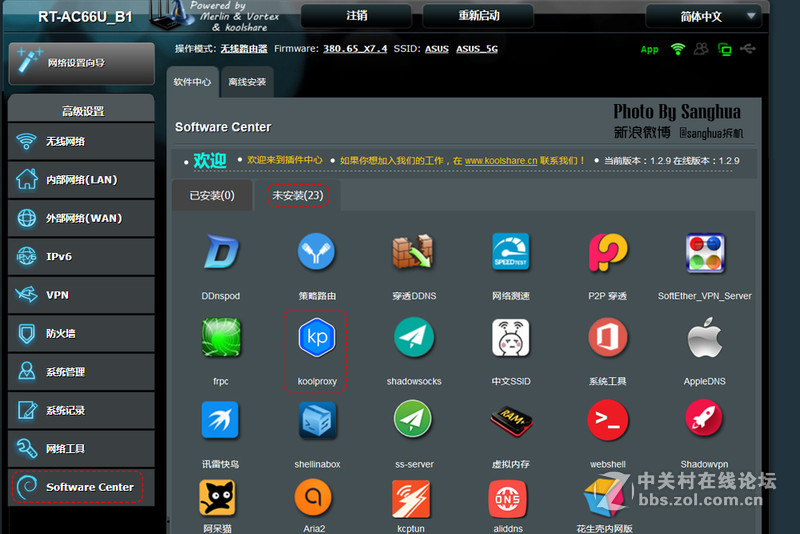
Task: Open 系统记录 in the sidebar
Action: (x=81, y=410)
